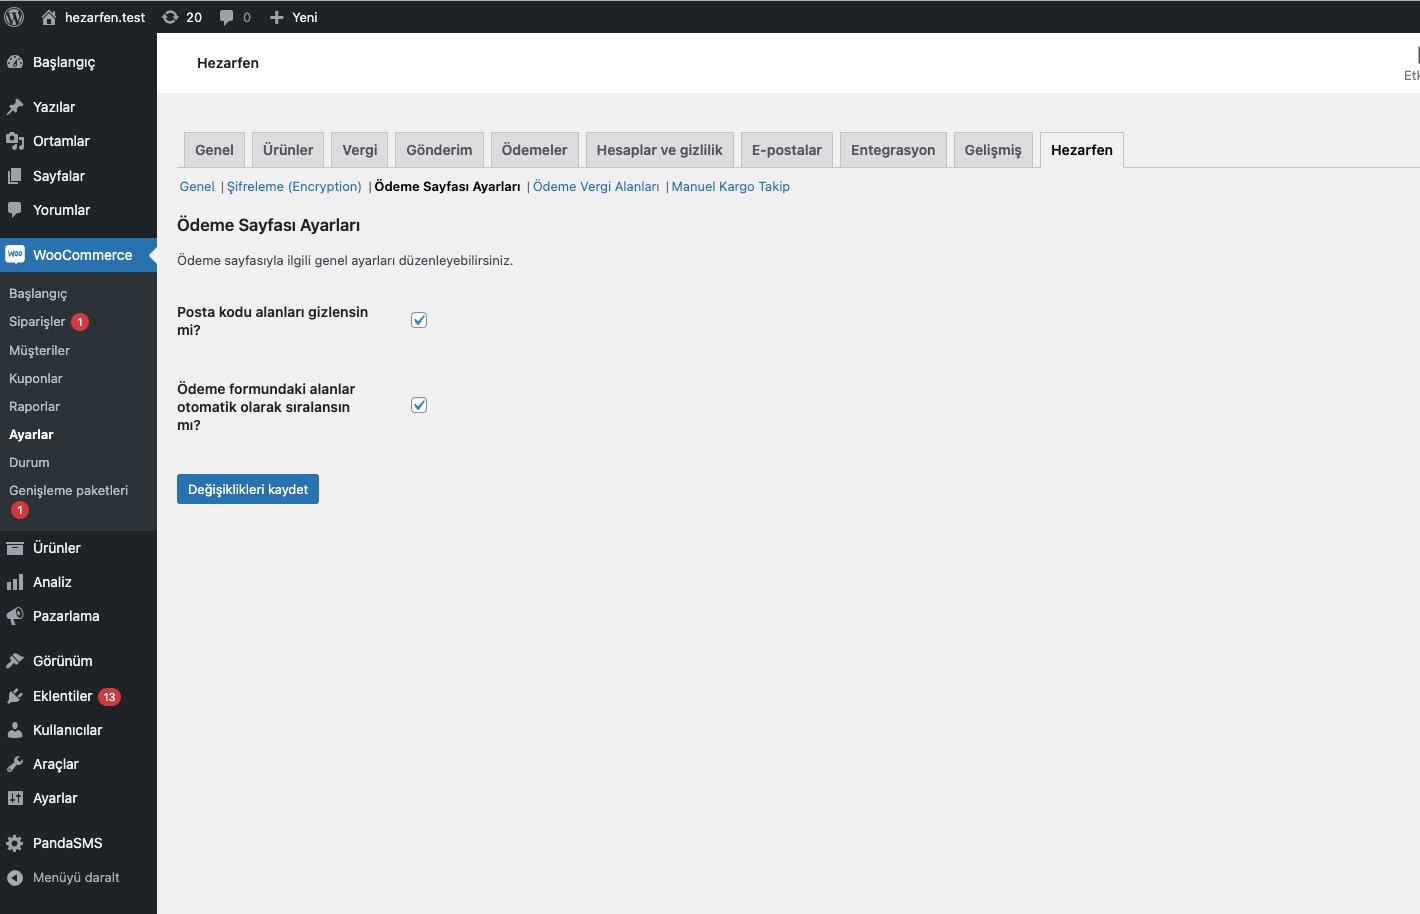Viewport: 1420px width, 914px height.
Task: Open the Genişleme paketleri submenu item
Action: pyautogui.click(x=68, y=490)
